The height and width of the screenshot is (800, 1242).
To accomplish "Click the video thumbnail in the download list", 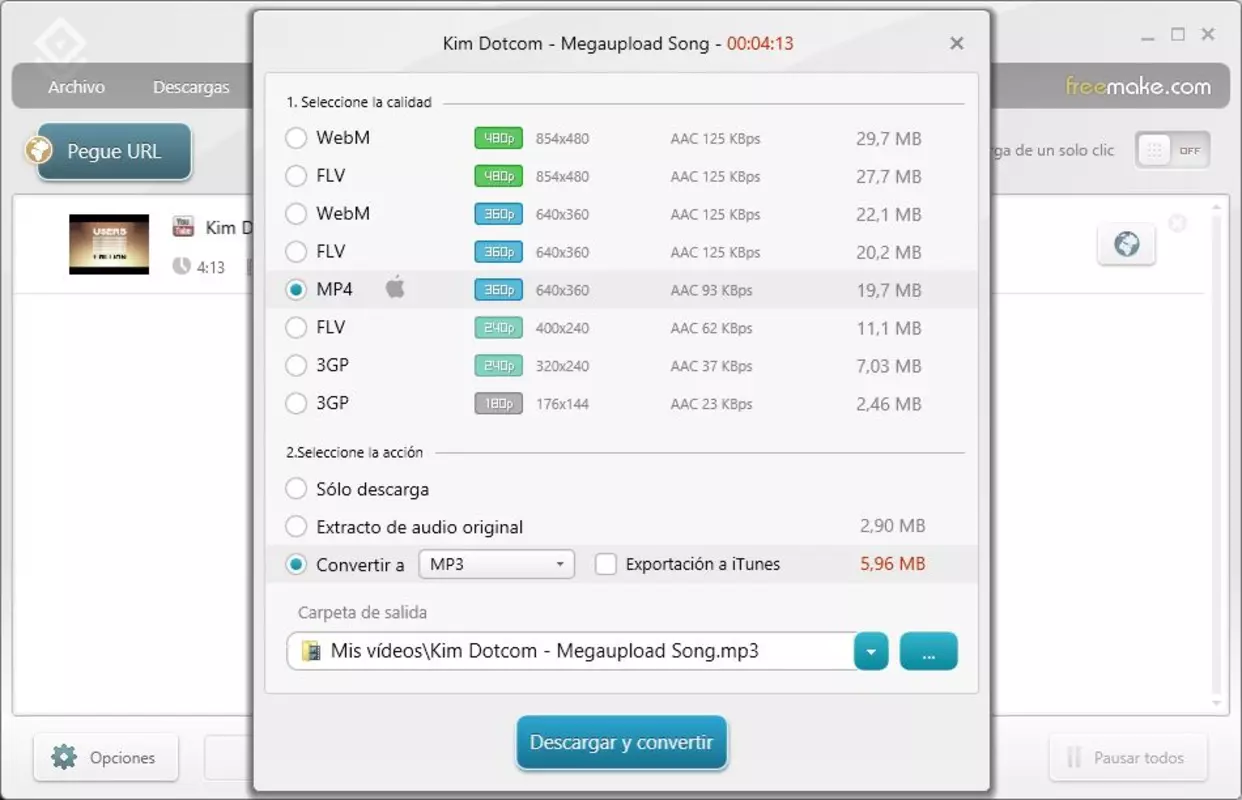I will [x=109, y=244].
